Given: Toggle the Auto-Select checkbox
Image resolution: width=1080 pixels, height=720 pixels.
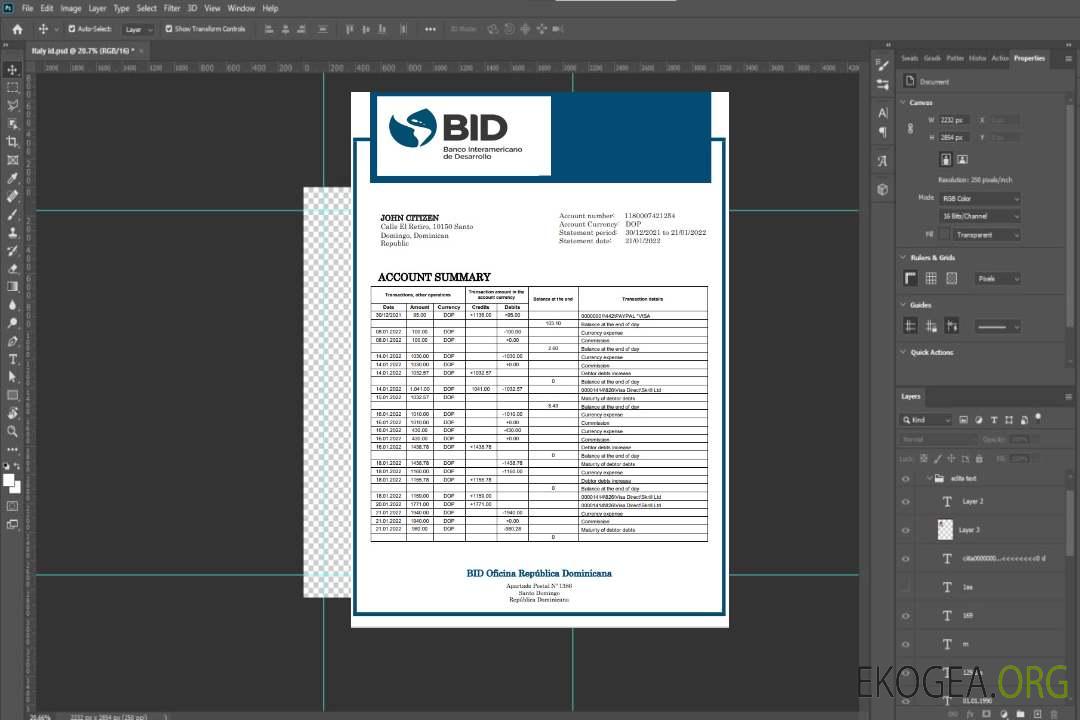Looking at the screenshot, I should 72,29.
